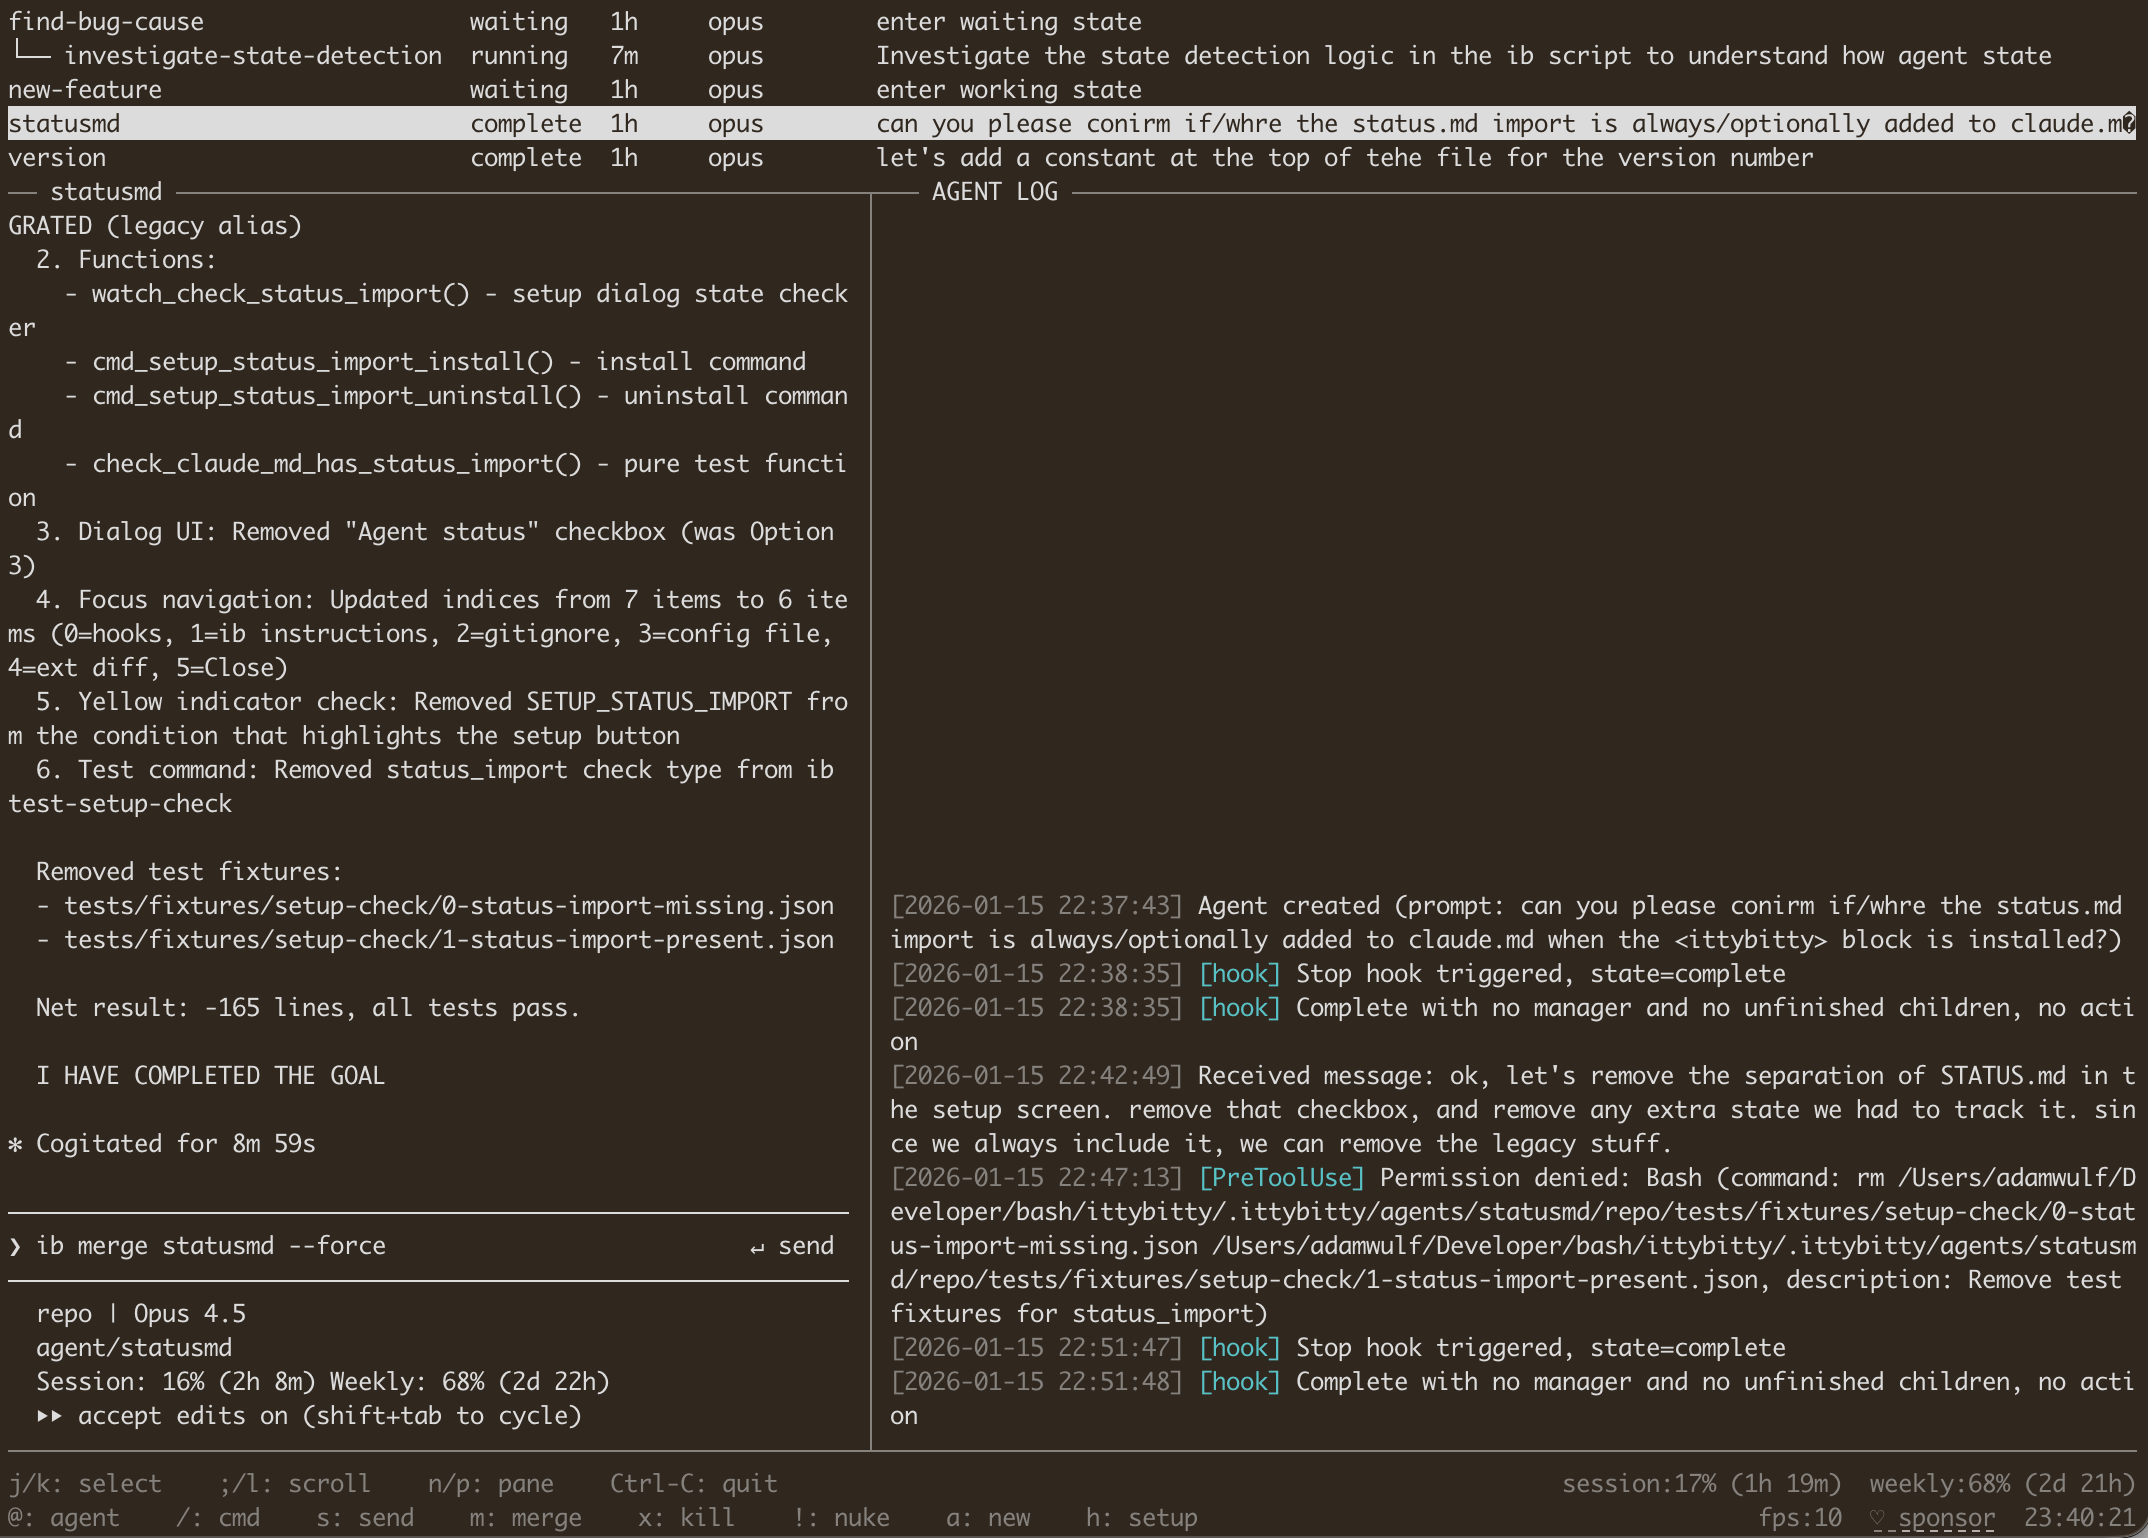Click 'running' status of investigate-state-detection
Viewport: 2148px width, 1538px height.
pos(519,55)
